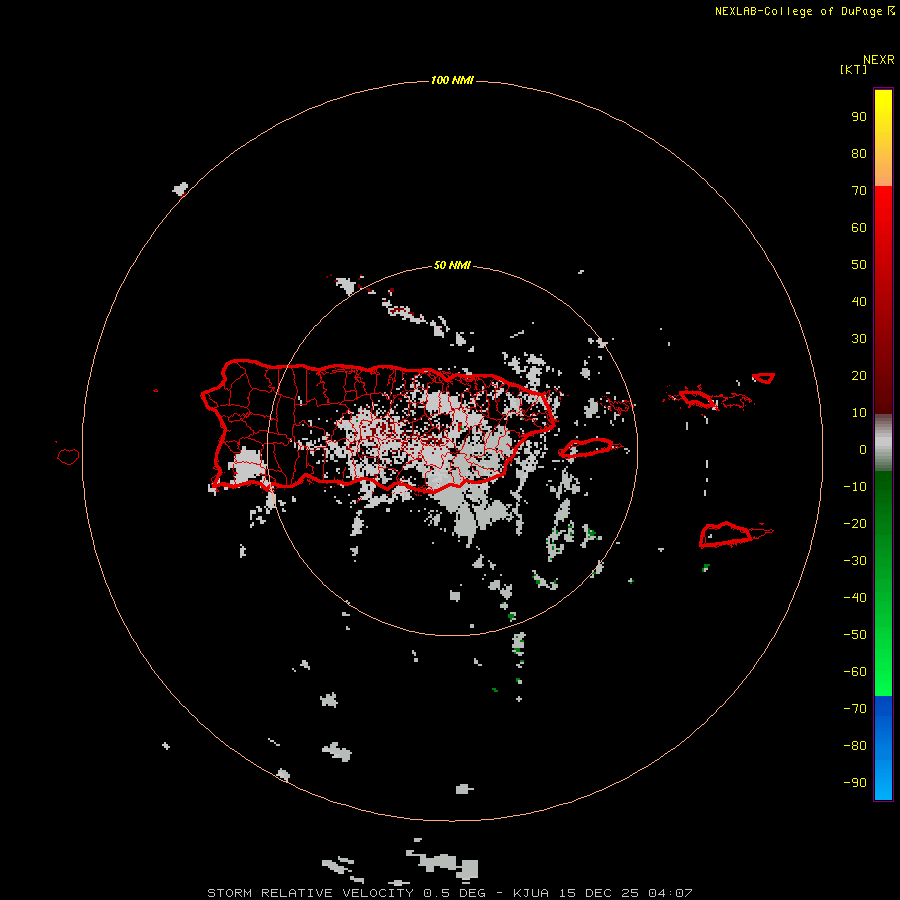The image size is (900, 900).
Task: Click the -10 knot scale label
Action: click(x=855, y=487)
